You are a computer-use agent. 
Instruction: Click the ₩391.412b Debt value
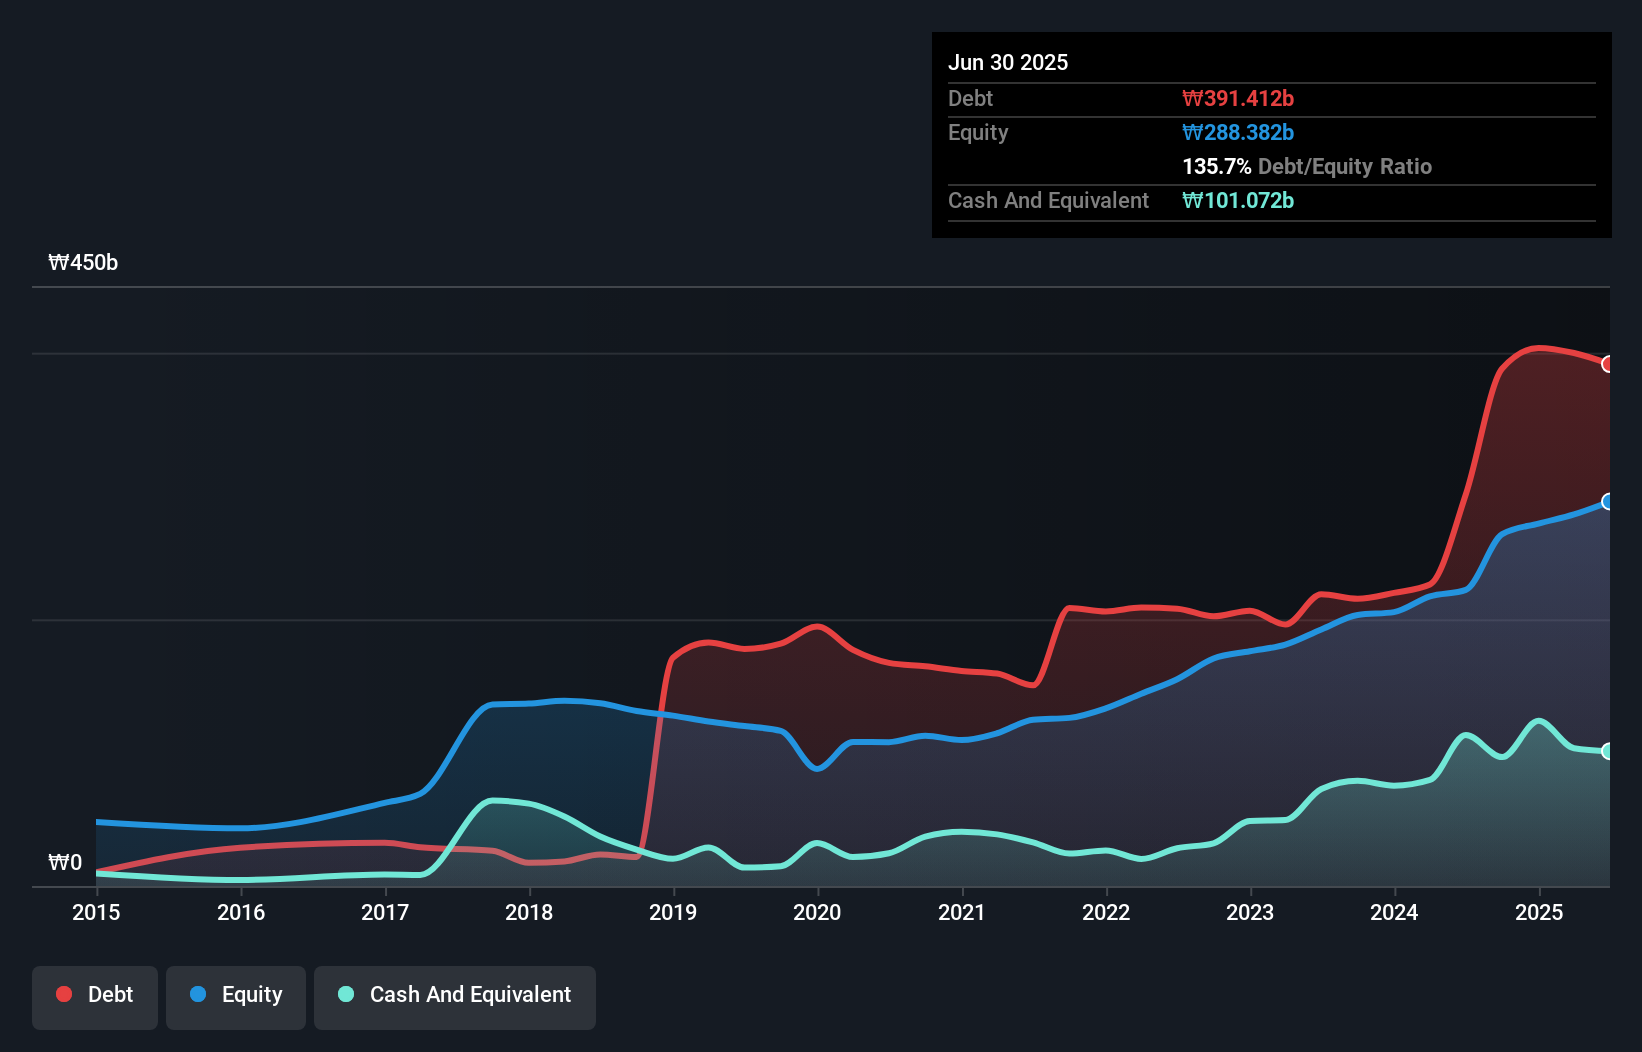1239,98
